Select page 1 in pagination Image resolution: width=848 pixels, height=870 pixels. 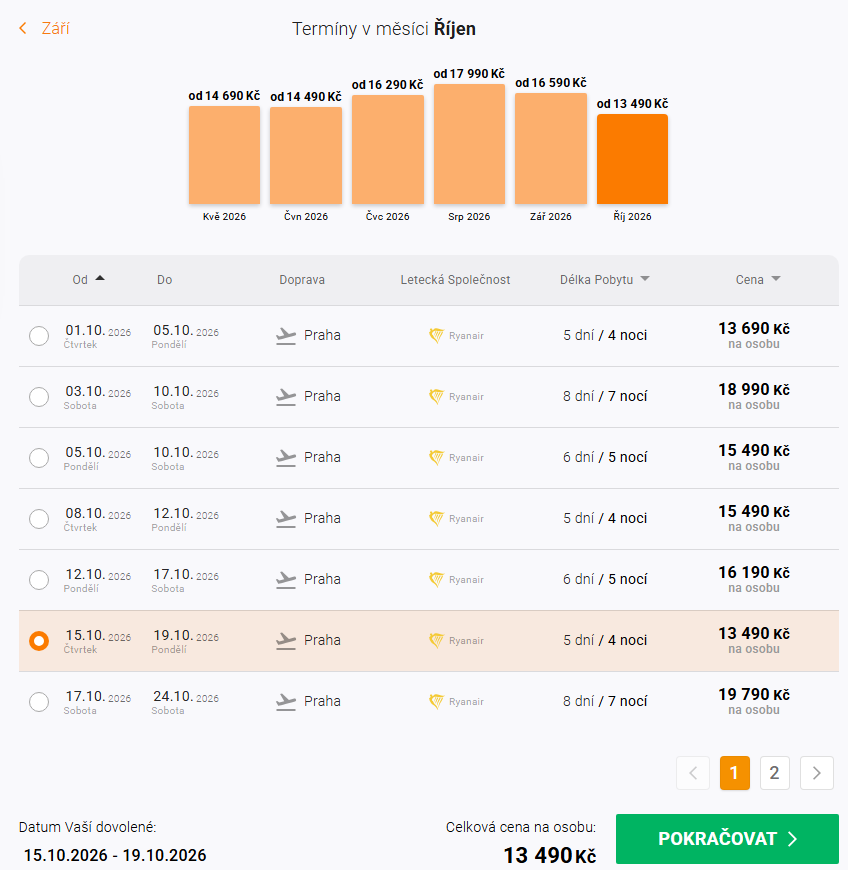735,773
